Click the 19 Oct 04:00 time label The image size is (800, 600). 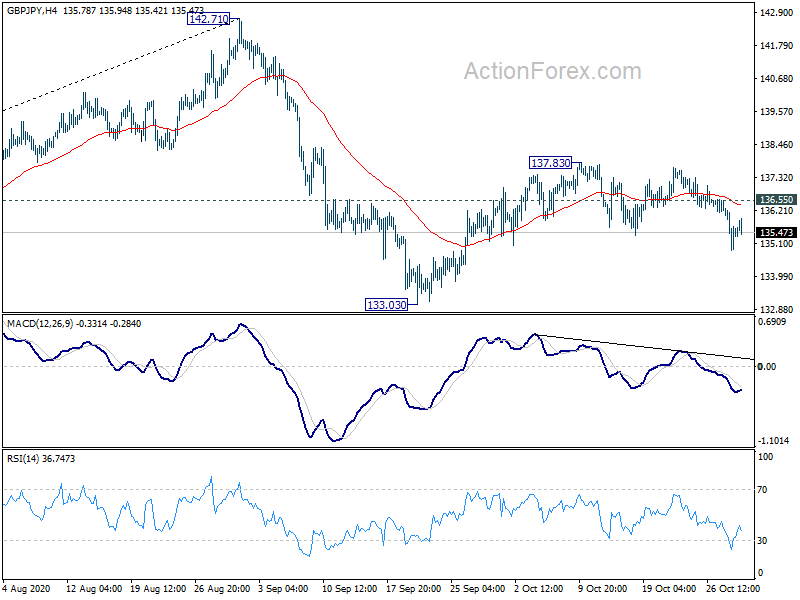point(669,588)
